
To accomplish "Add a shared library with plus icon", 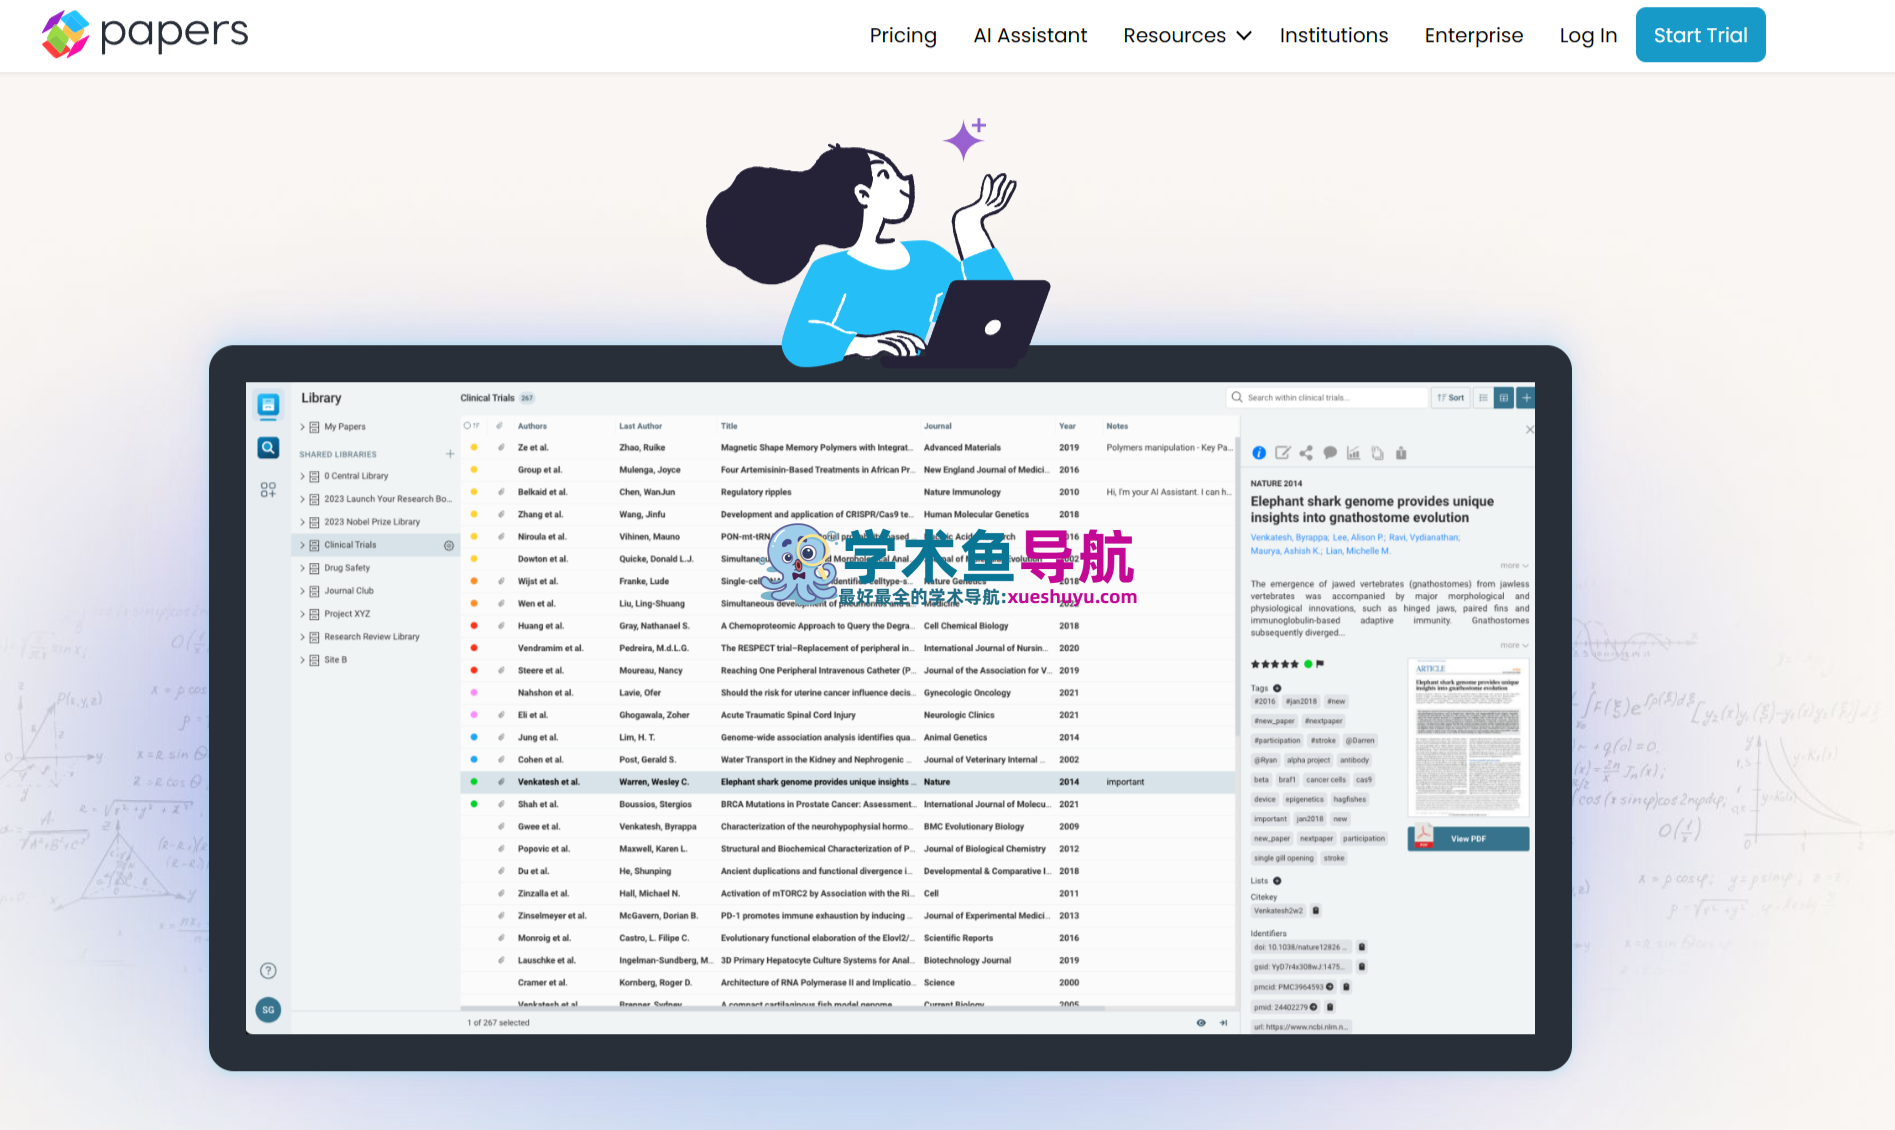I will point(450,454).
